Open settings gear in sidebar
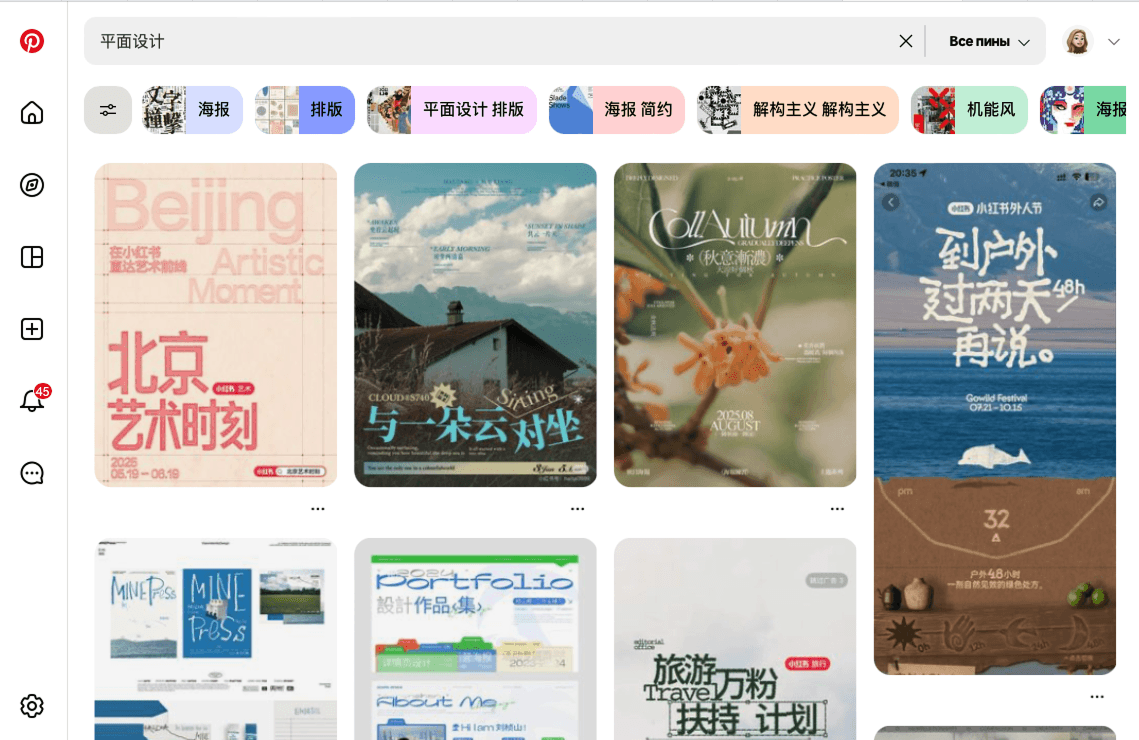This screenshot has height=740, width=1139. pyautogui.click(x=32, y=706)
